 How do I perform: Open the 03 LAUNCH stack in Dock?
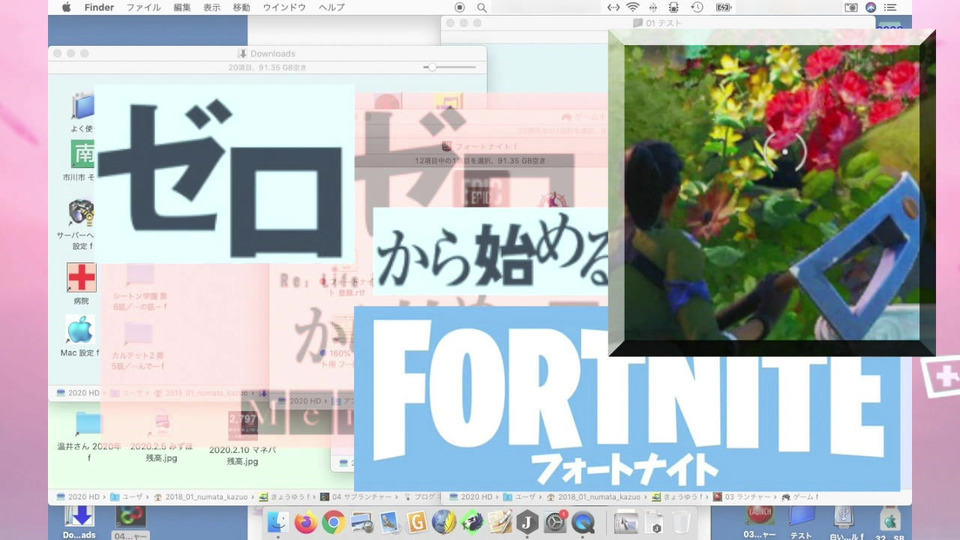tap(760, 520)
